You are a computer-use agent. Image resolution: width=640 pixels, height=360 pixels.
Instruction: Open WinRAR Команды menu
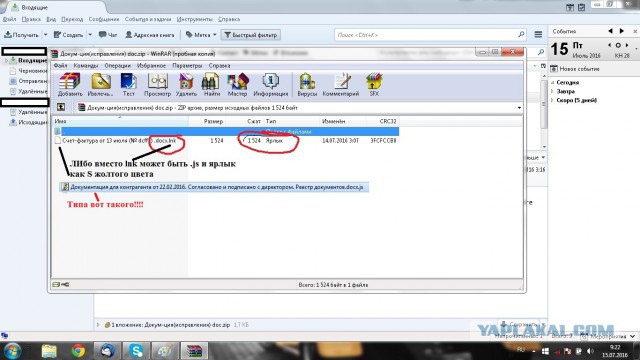(86, 65)
